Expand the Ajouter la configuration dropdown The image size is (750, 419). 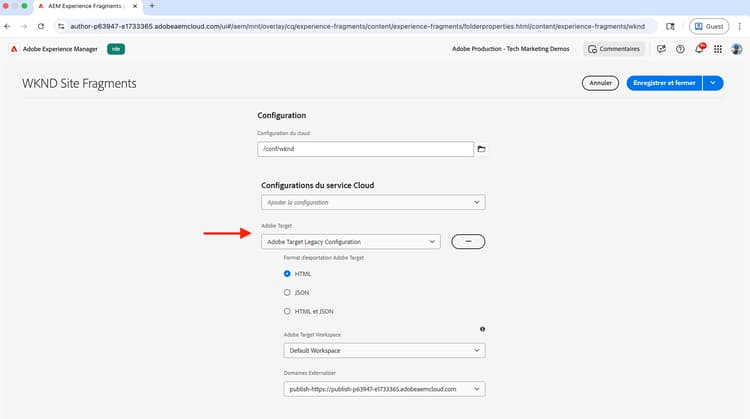coord(373,202)
